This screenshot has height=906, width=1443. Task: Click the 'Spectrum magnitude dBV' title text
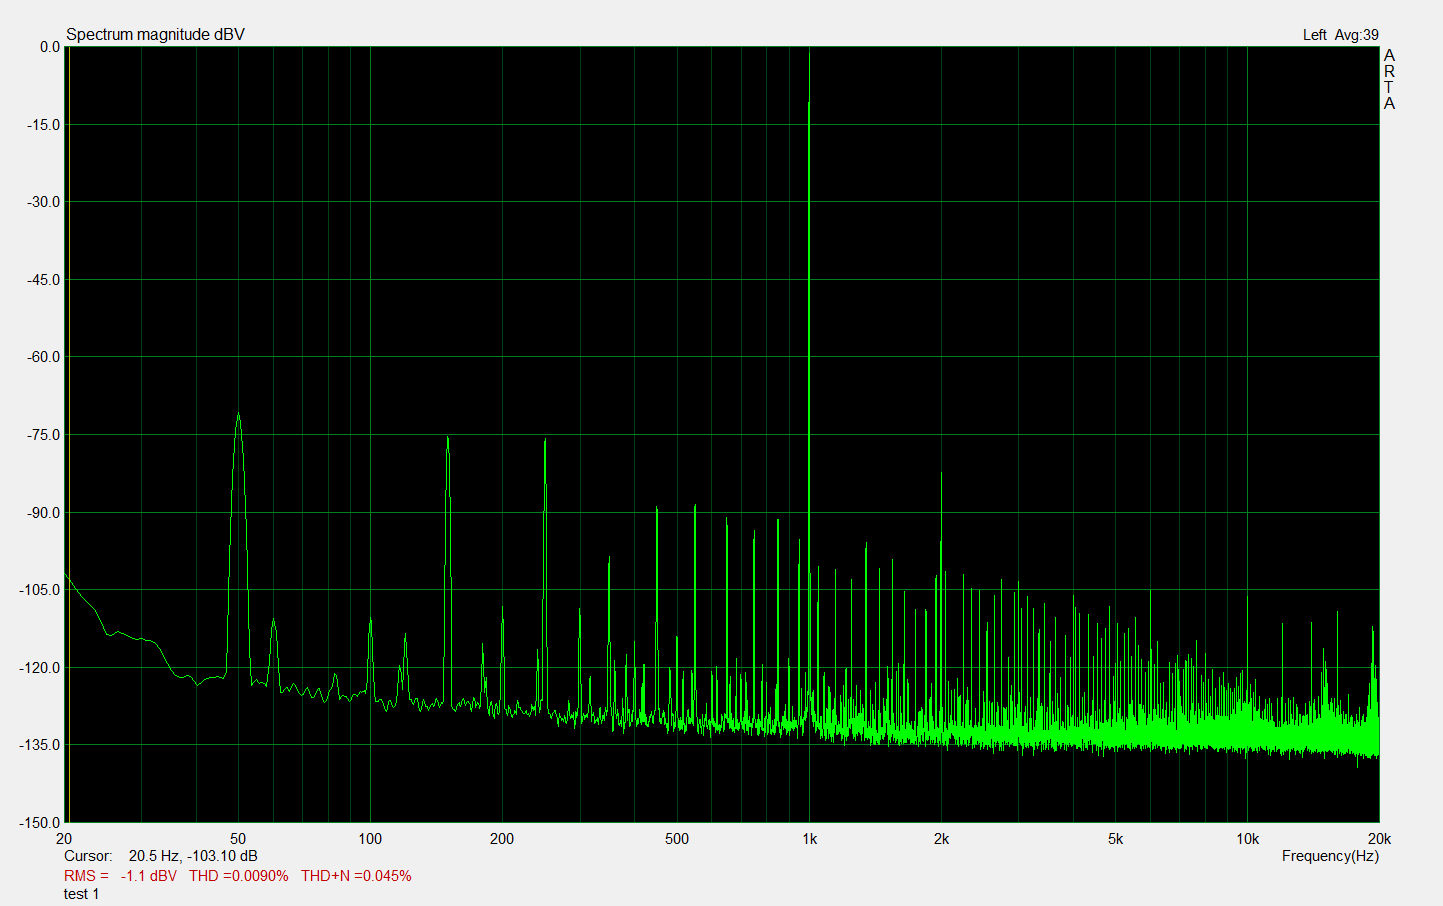point(155,34)
